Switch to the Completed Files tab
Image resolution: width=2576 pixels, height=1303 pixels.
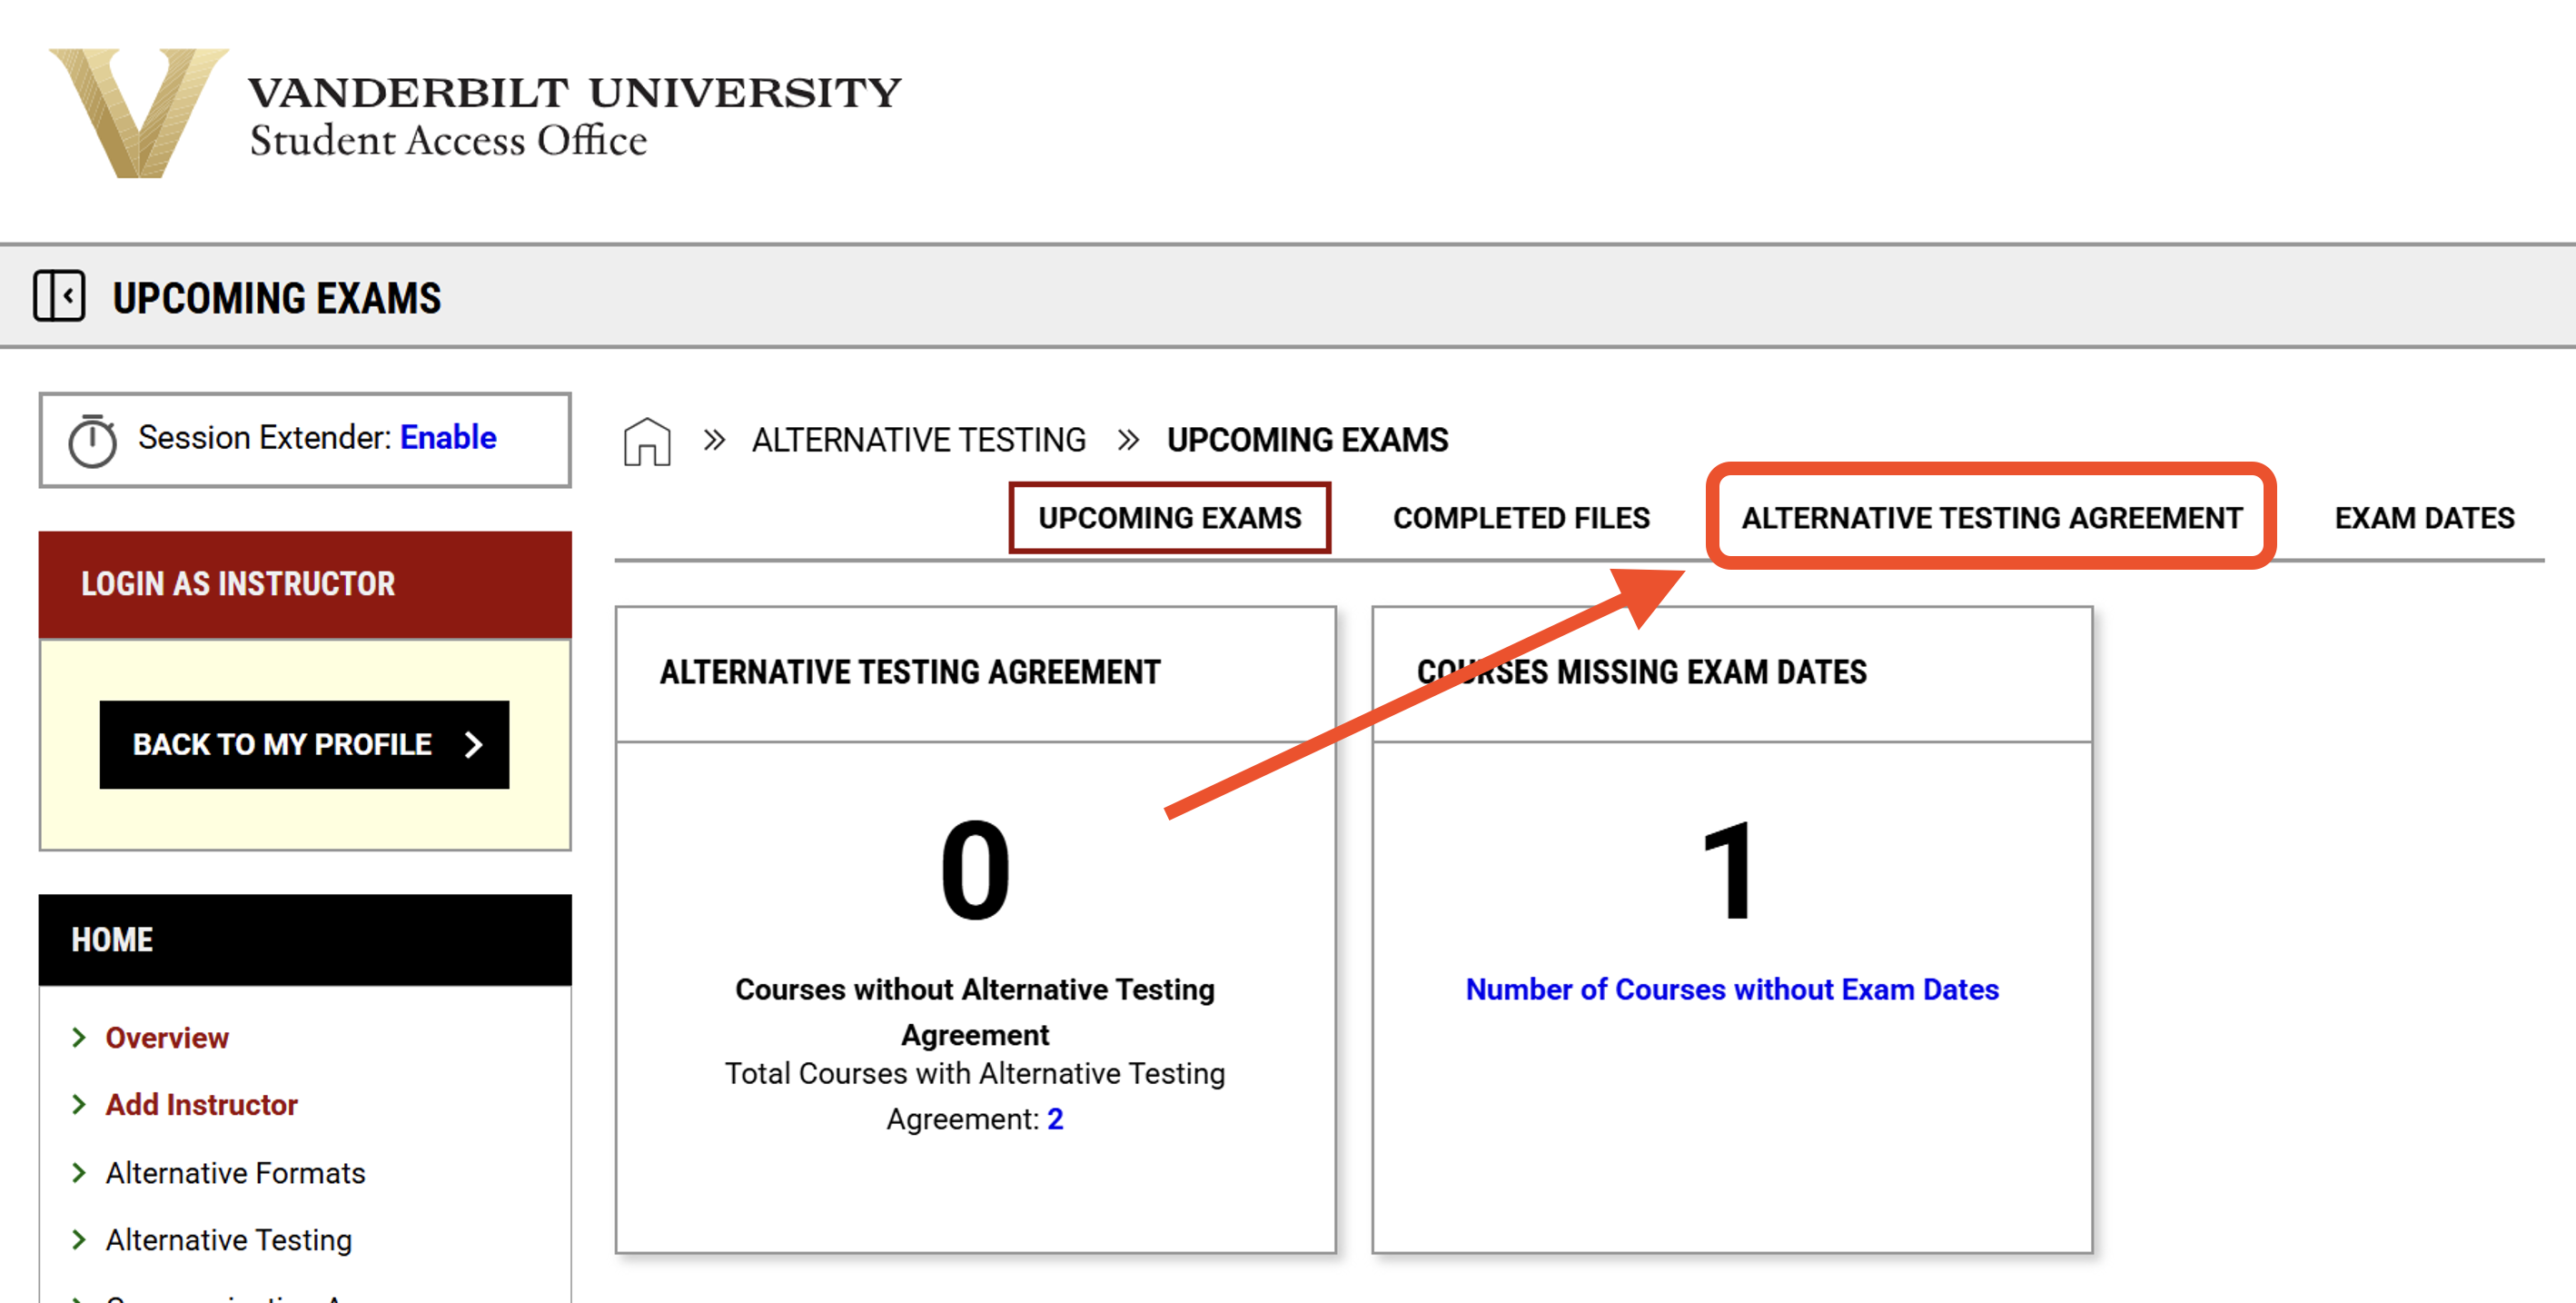(1520, 518)
